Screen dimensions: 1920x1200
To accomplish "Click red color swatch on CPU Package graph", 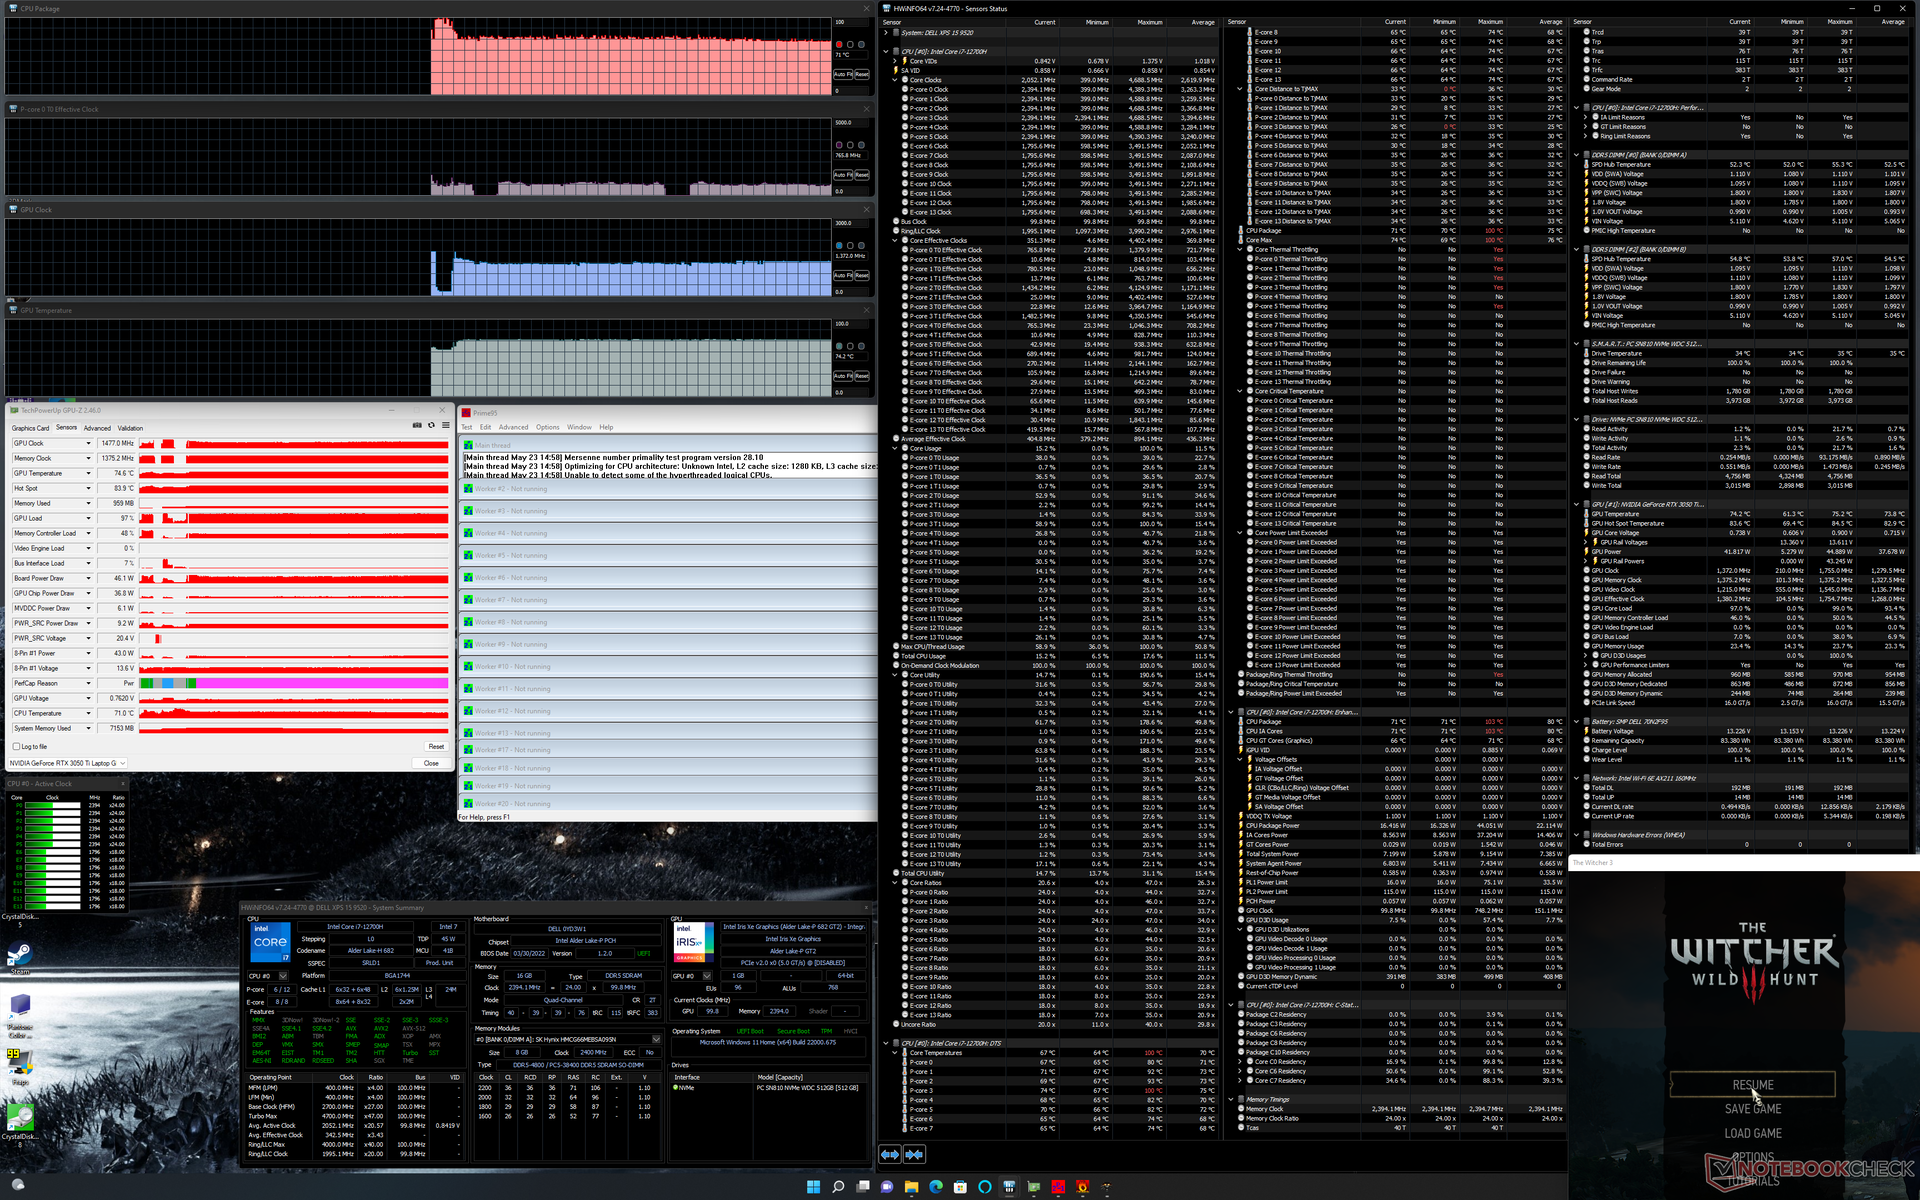I will click(x=839, y=44).
